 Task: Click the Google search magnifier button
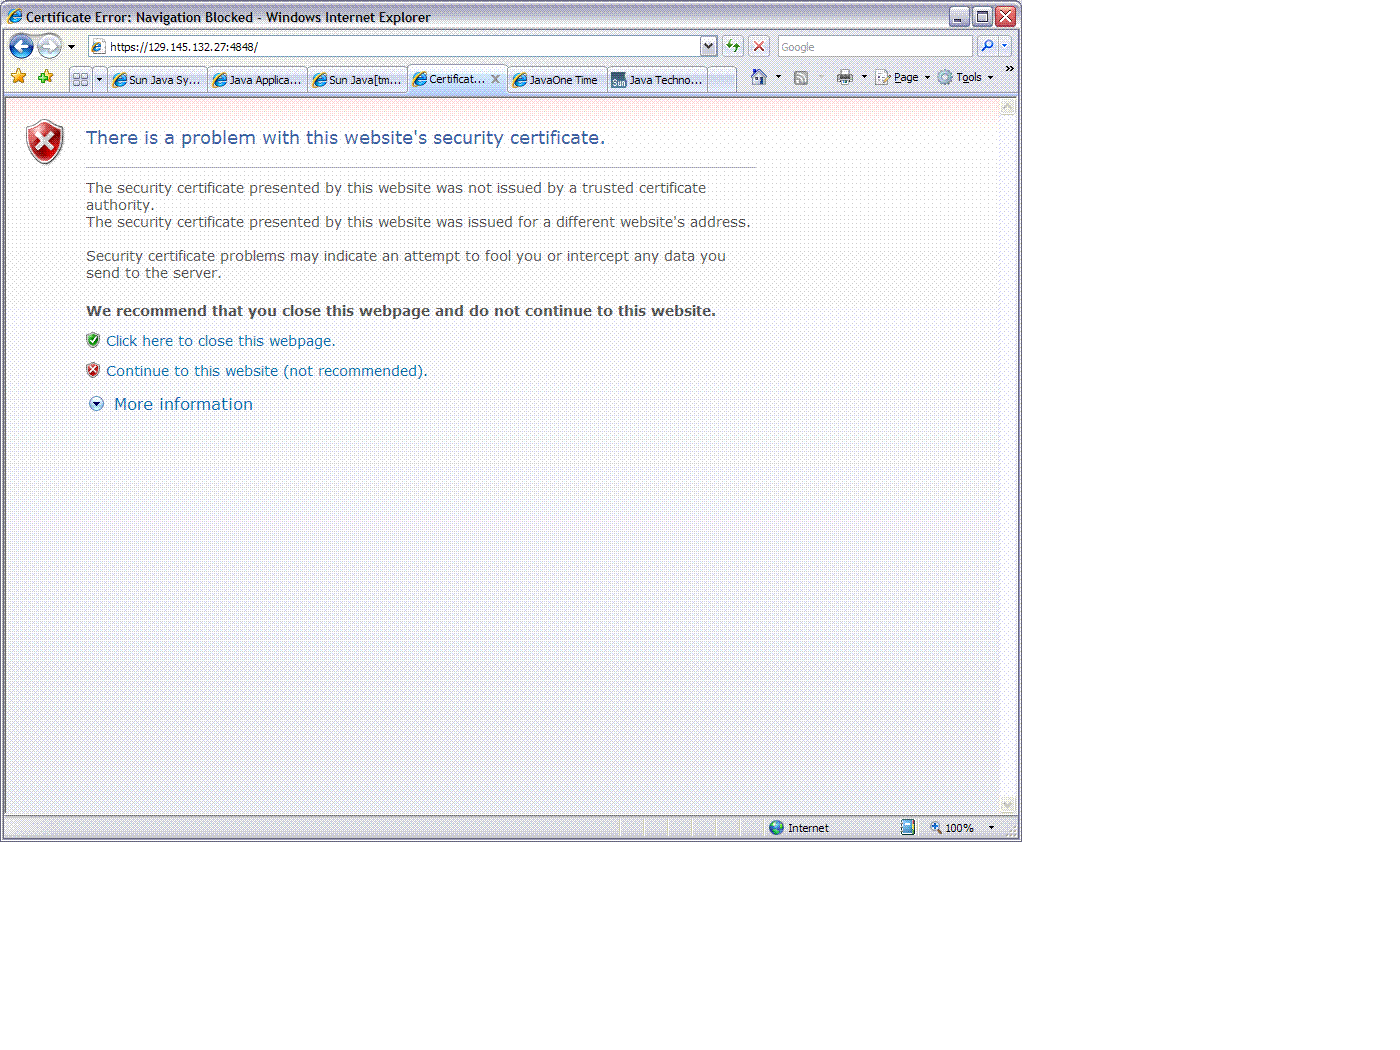(x=987, y=46)
